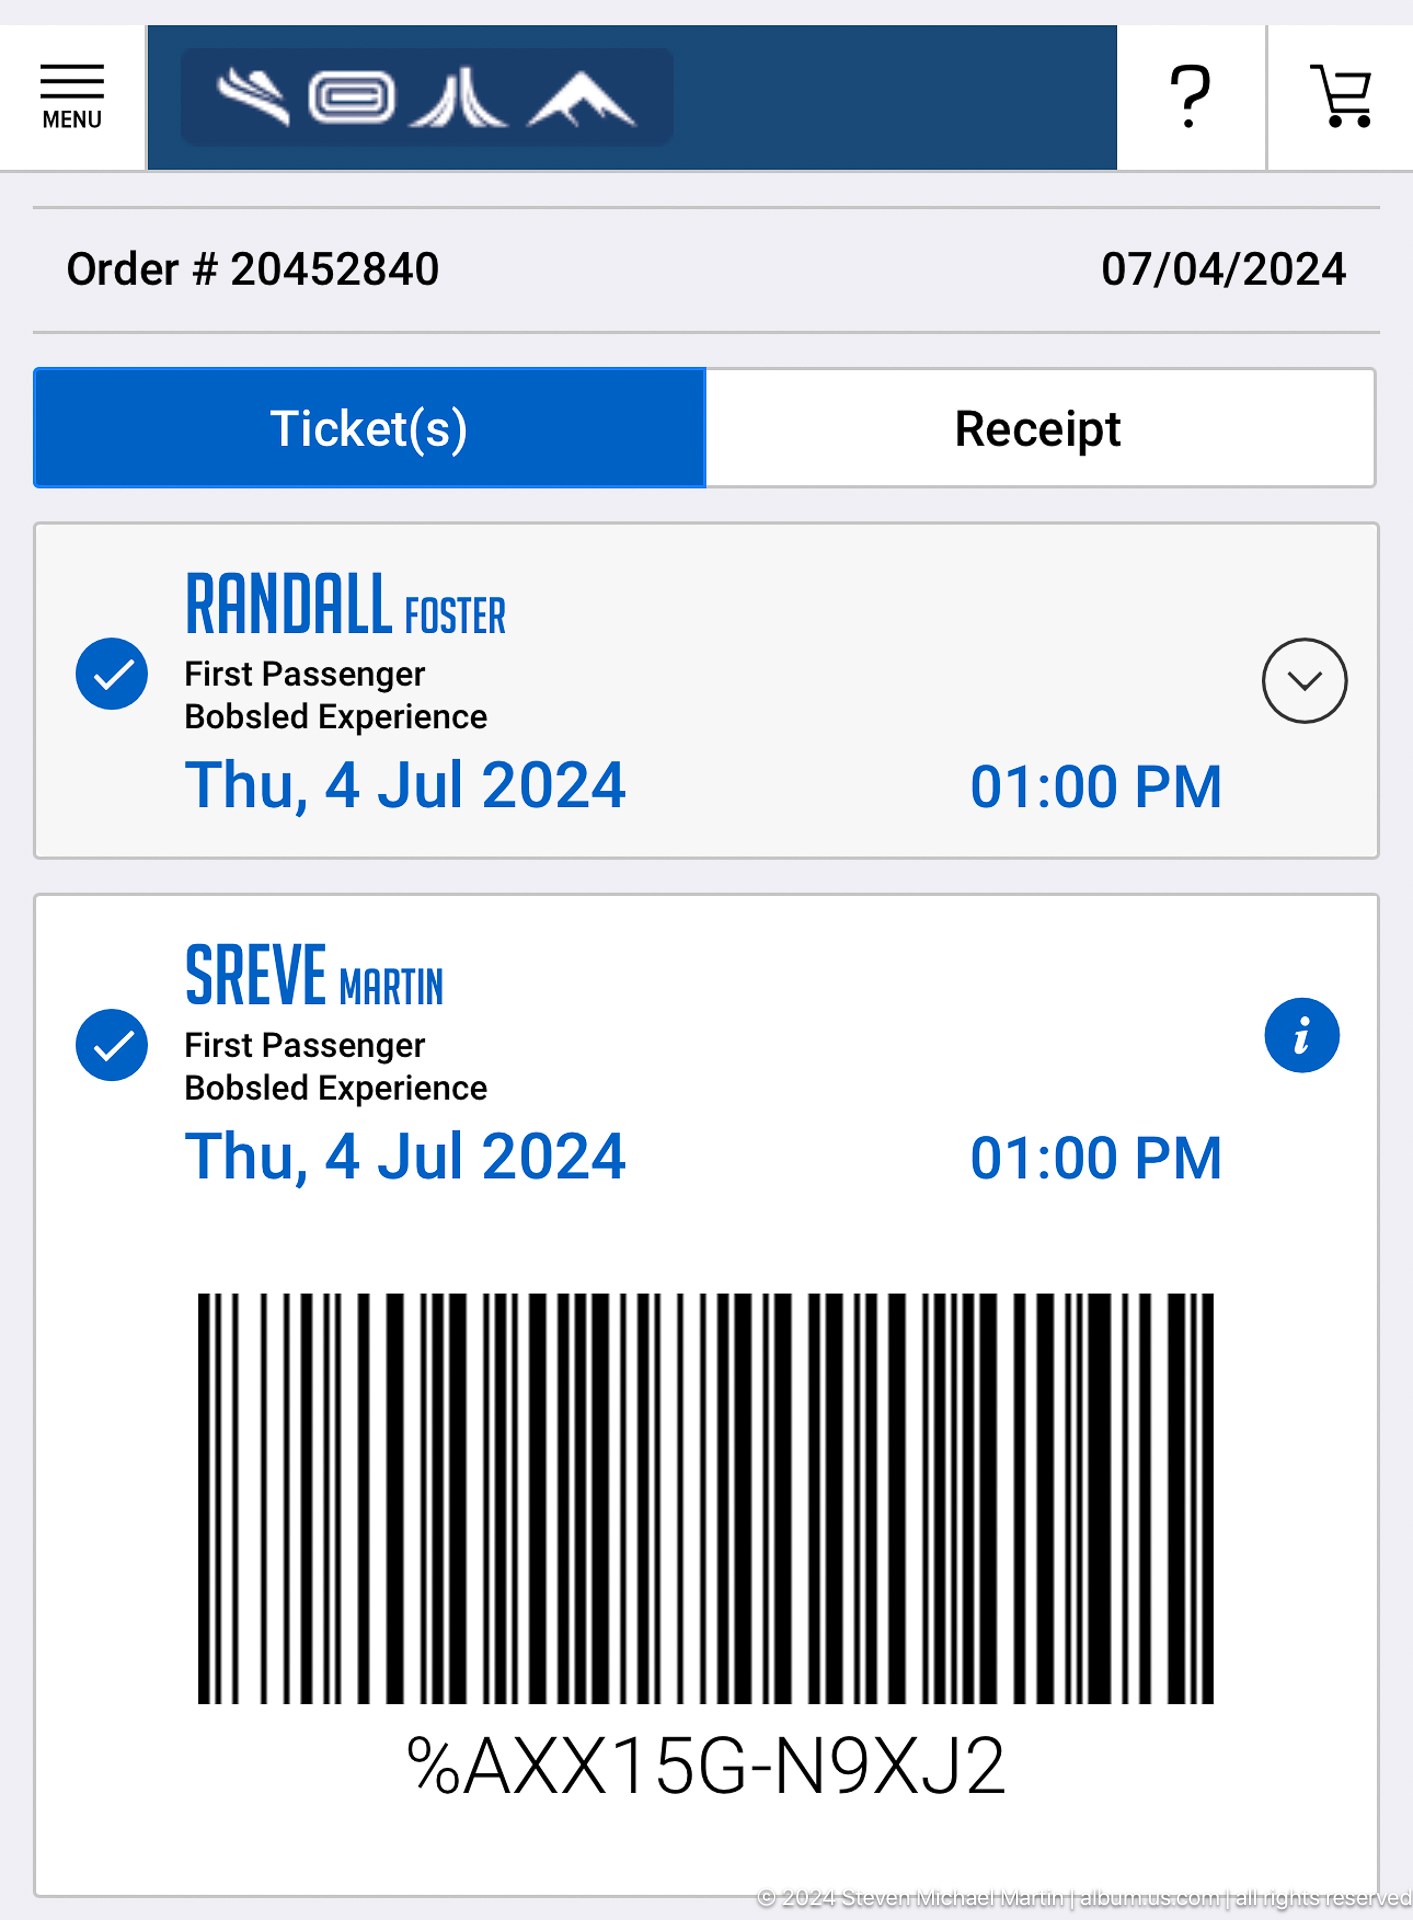
Task: Tap Randall's 01:00 PM time slot
Action: [1096, 787]
